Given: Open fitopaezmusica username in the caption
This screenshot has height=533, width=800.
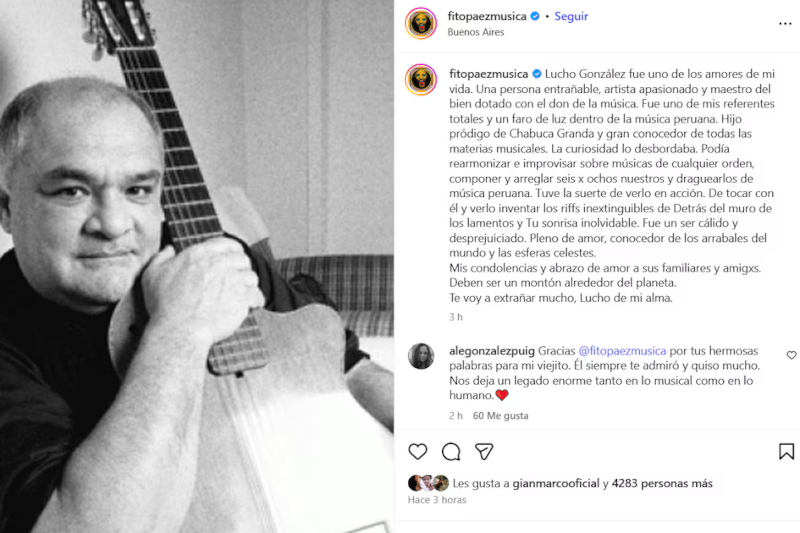Looking at the screenshot, I should click(x=488, y=74).
